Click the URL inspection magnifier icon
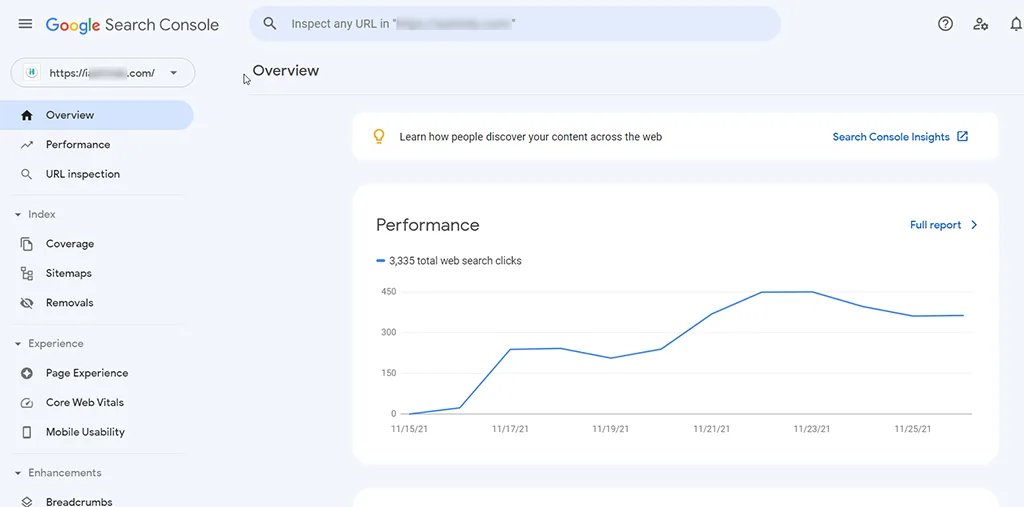The height and width of the screenshot is (507, 1024). pyautogui.click(x=27, y=174)
